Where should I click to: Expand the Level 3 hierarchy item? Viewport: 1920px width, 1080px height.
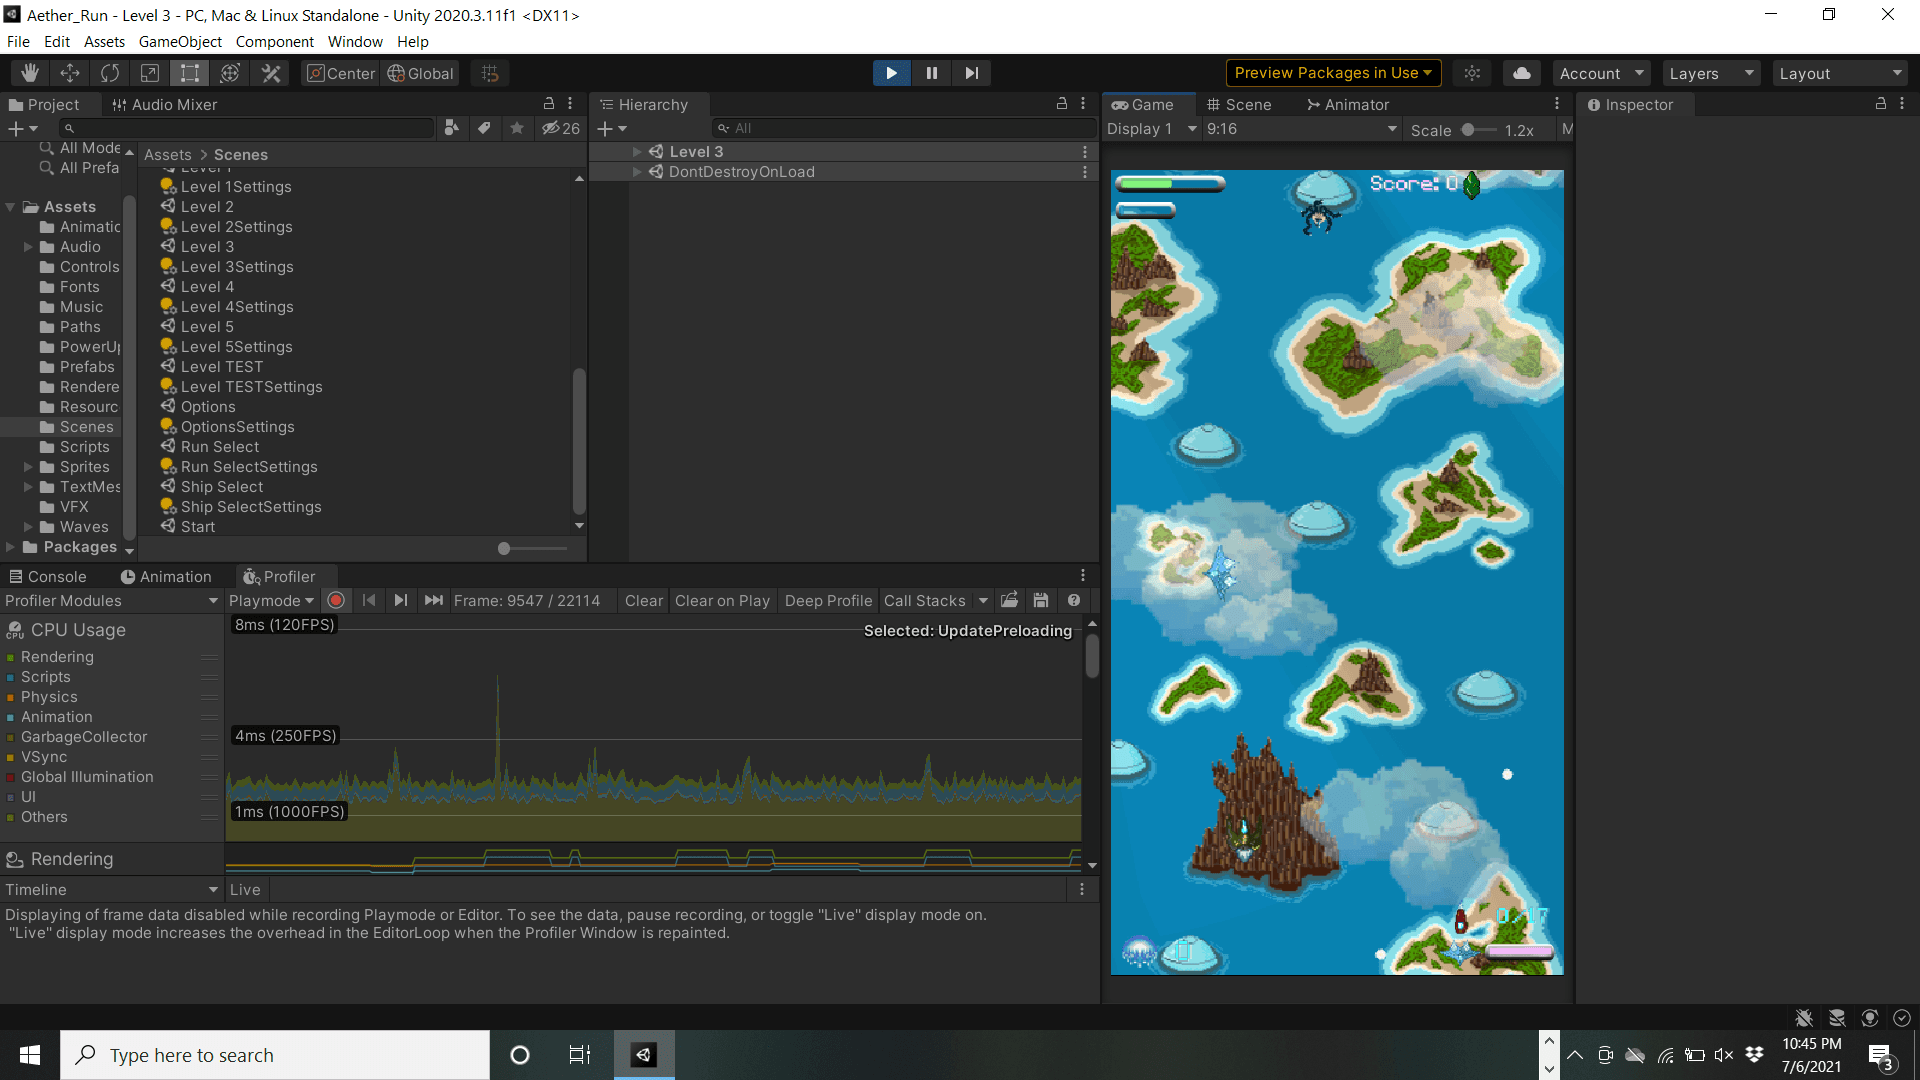pyautogui.click(x=637, y=152)
